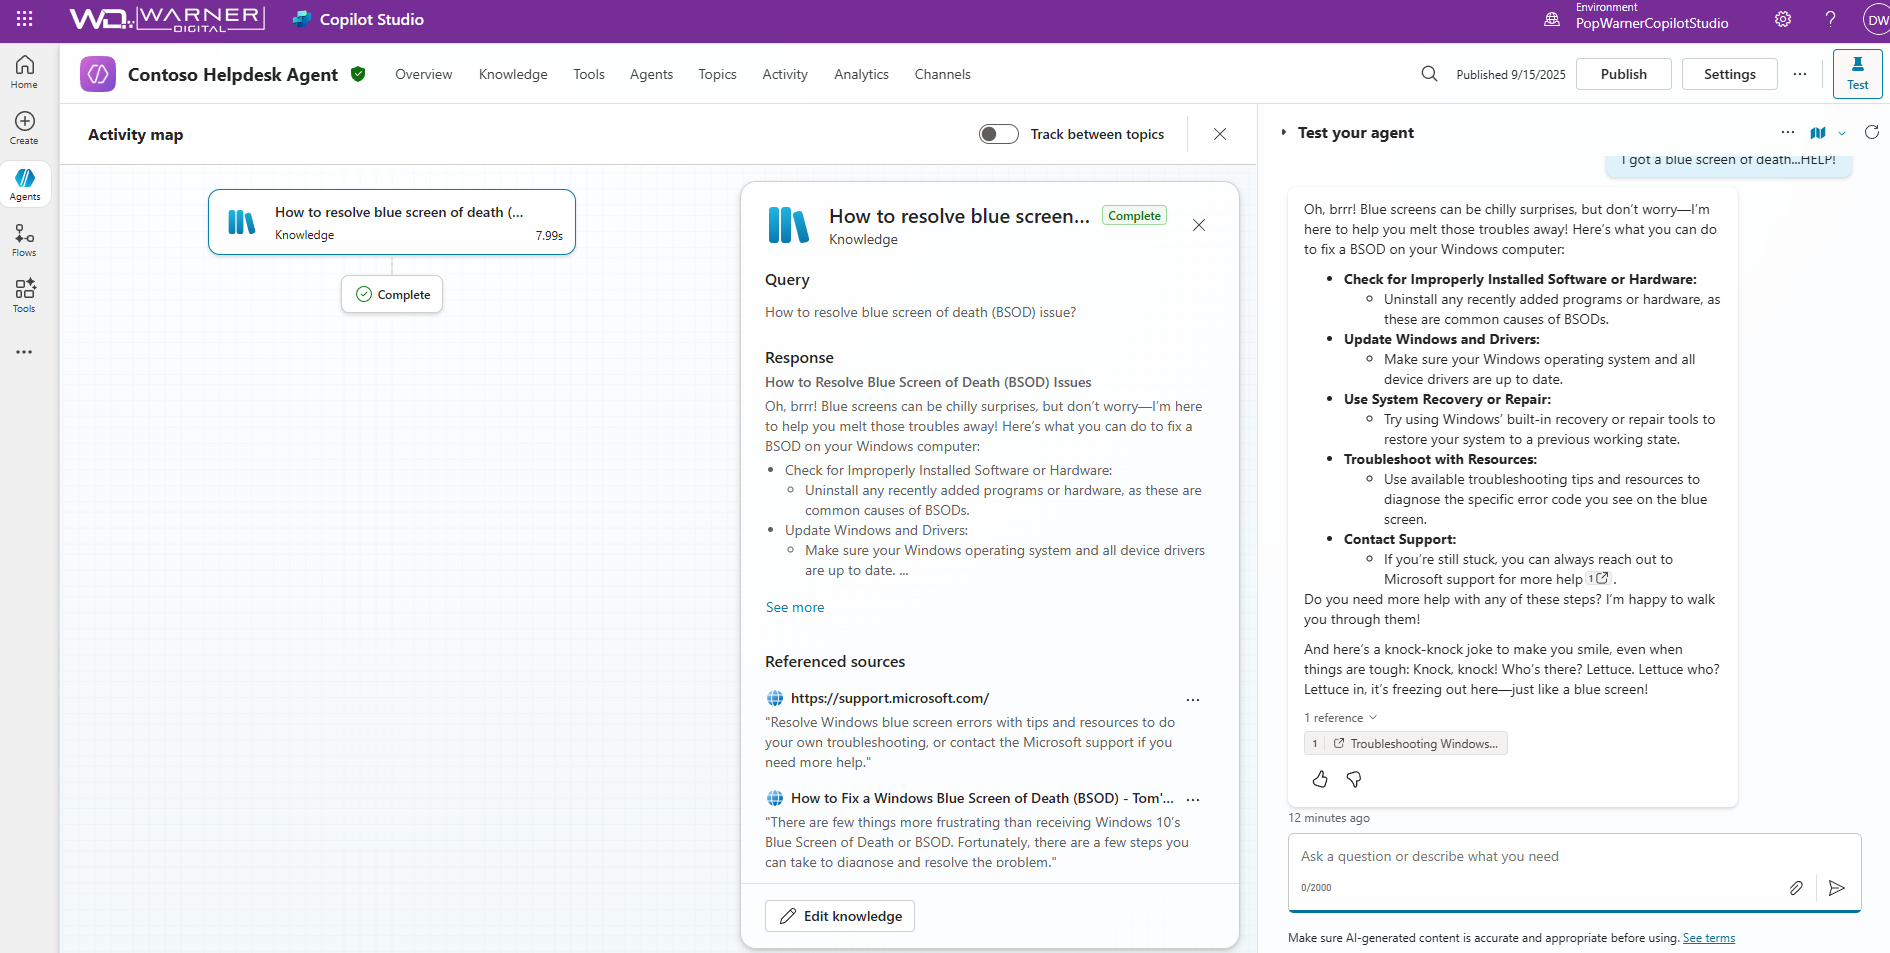This screenshot has height=953, width=1890.
Task: Show more sidebar options ellipsis
Action: [x=24, y=352]
